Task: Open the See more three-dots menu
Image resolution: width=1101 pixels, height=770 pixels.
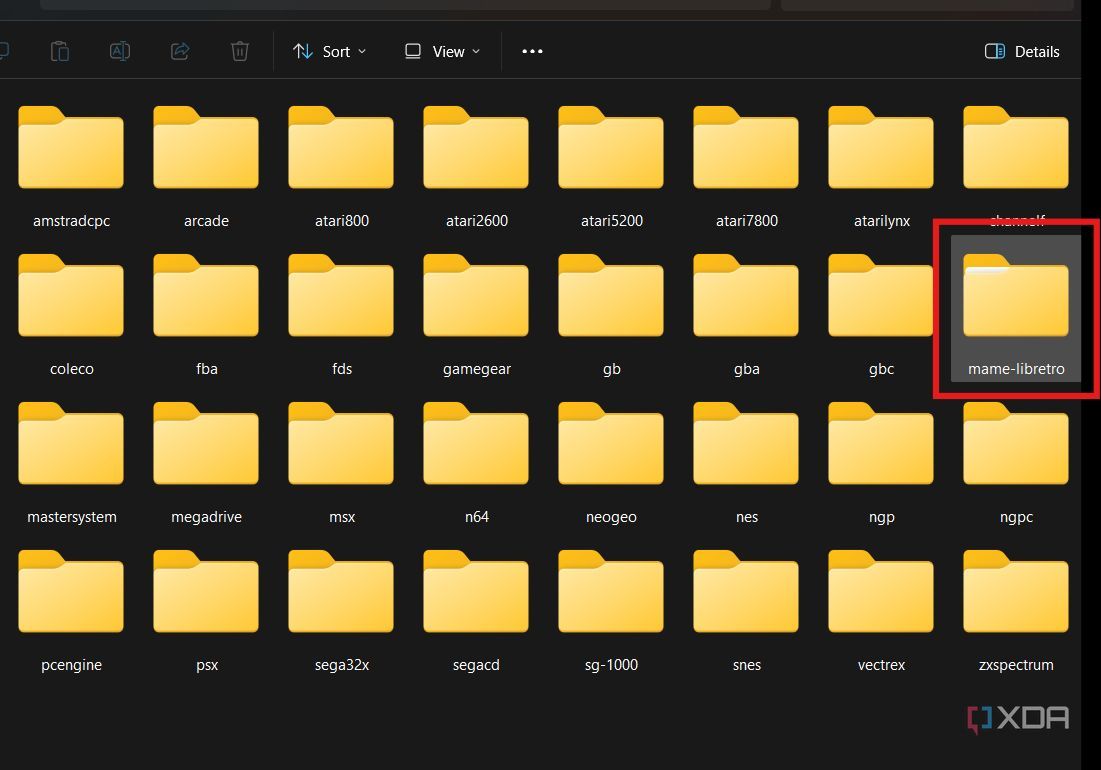Action: tap(532, 51)
